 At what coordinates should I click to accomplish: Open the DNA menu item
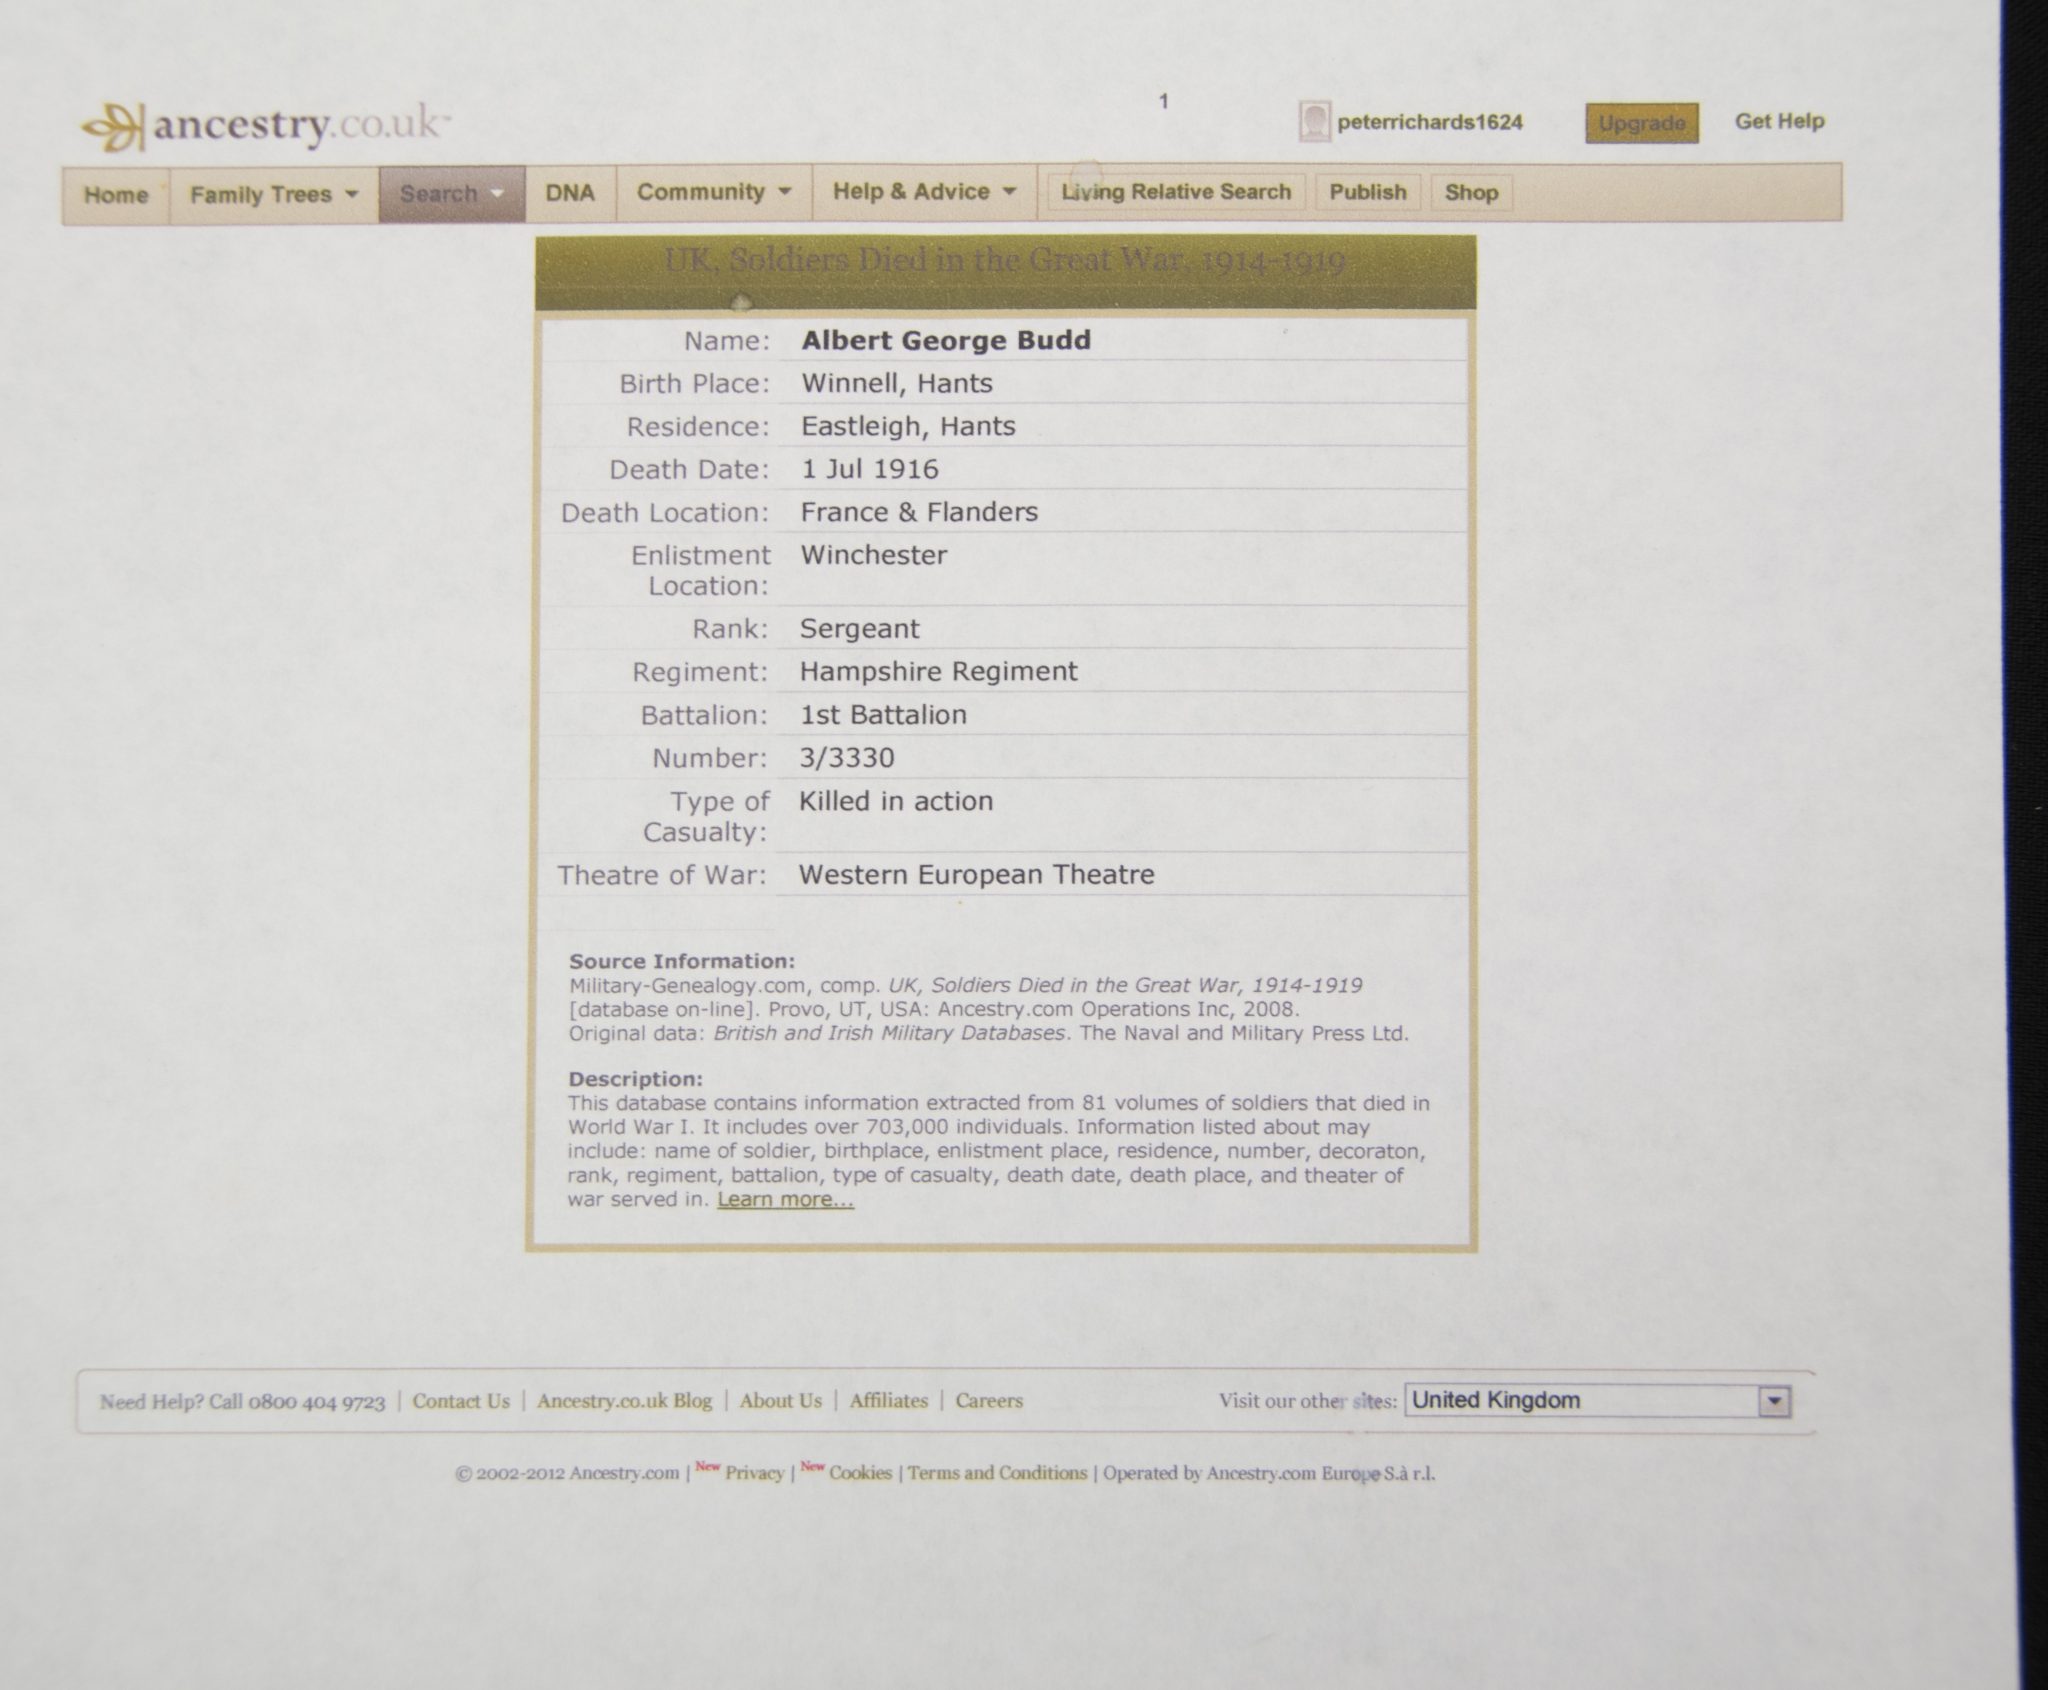[570, 193]
